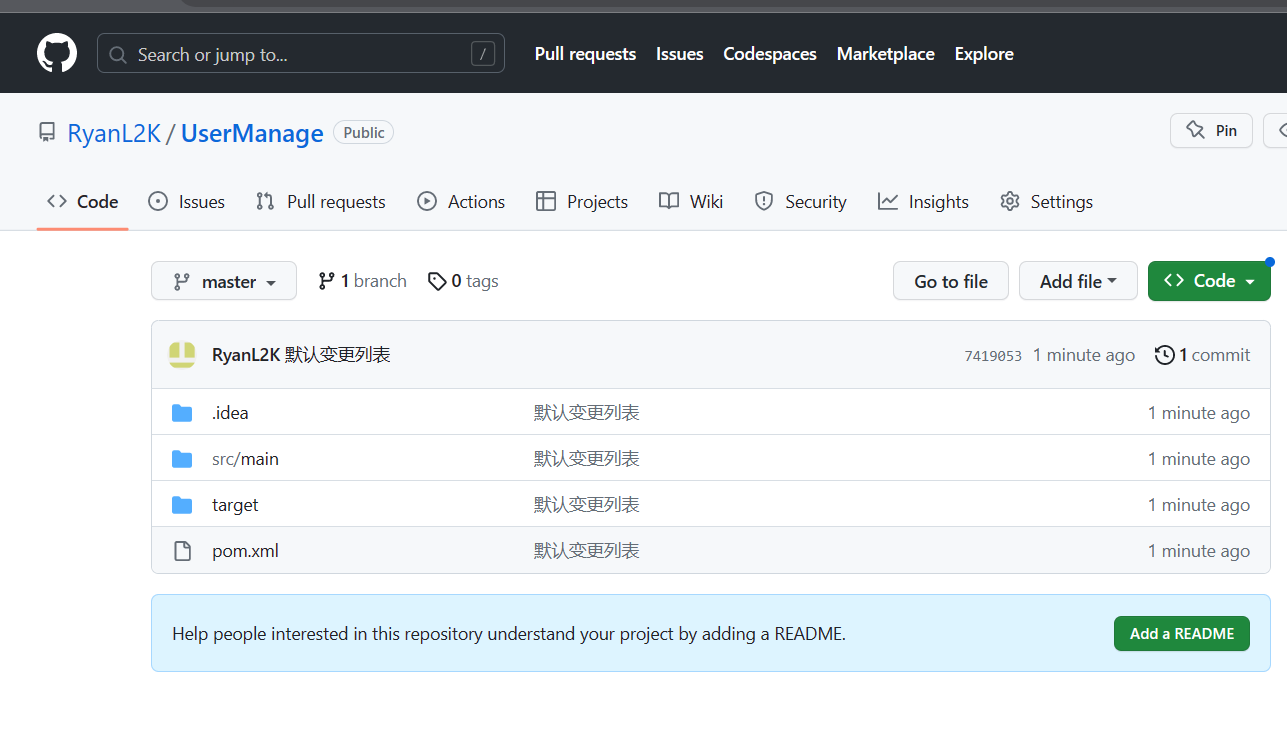Open the Actions tab

coord(461,202)
